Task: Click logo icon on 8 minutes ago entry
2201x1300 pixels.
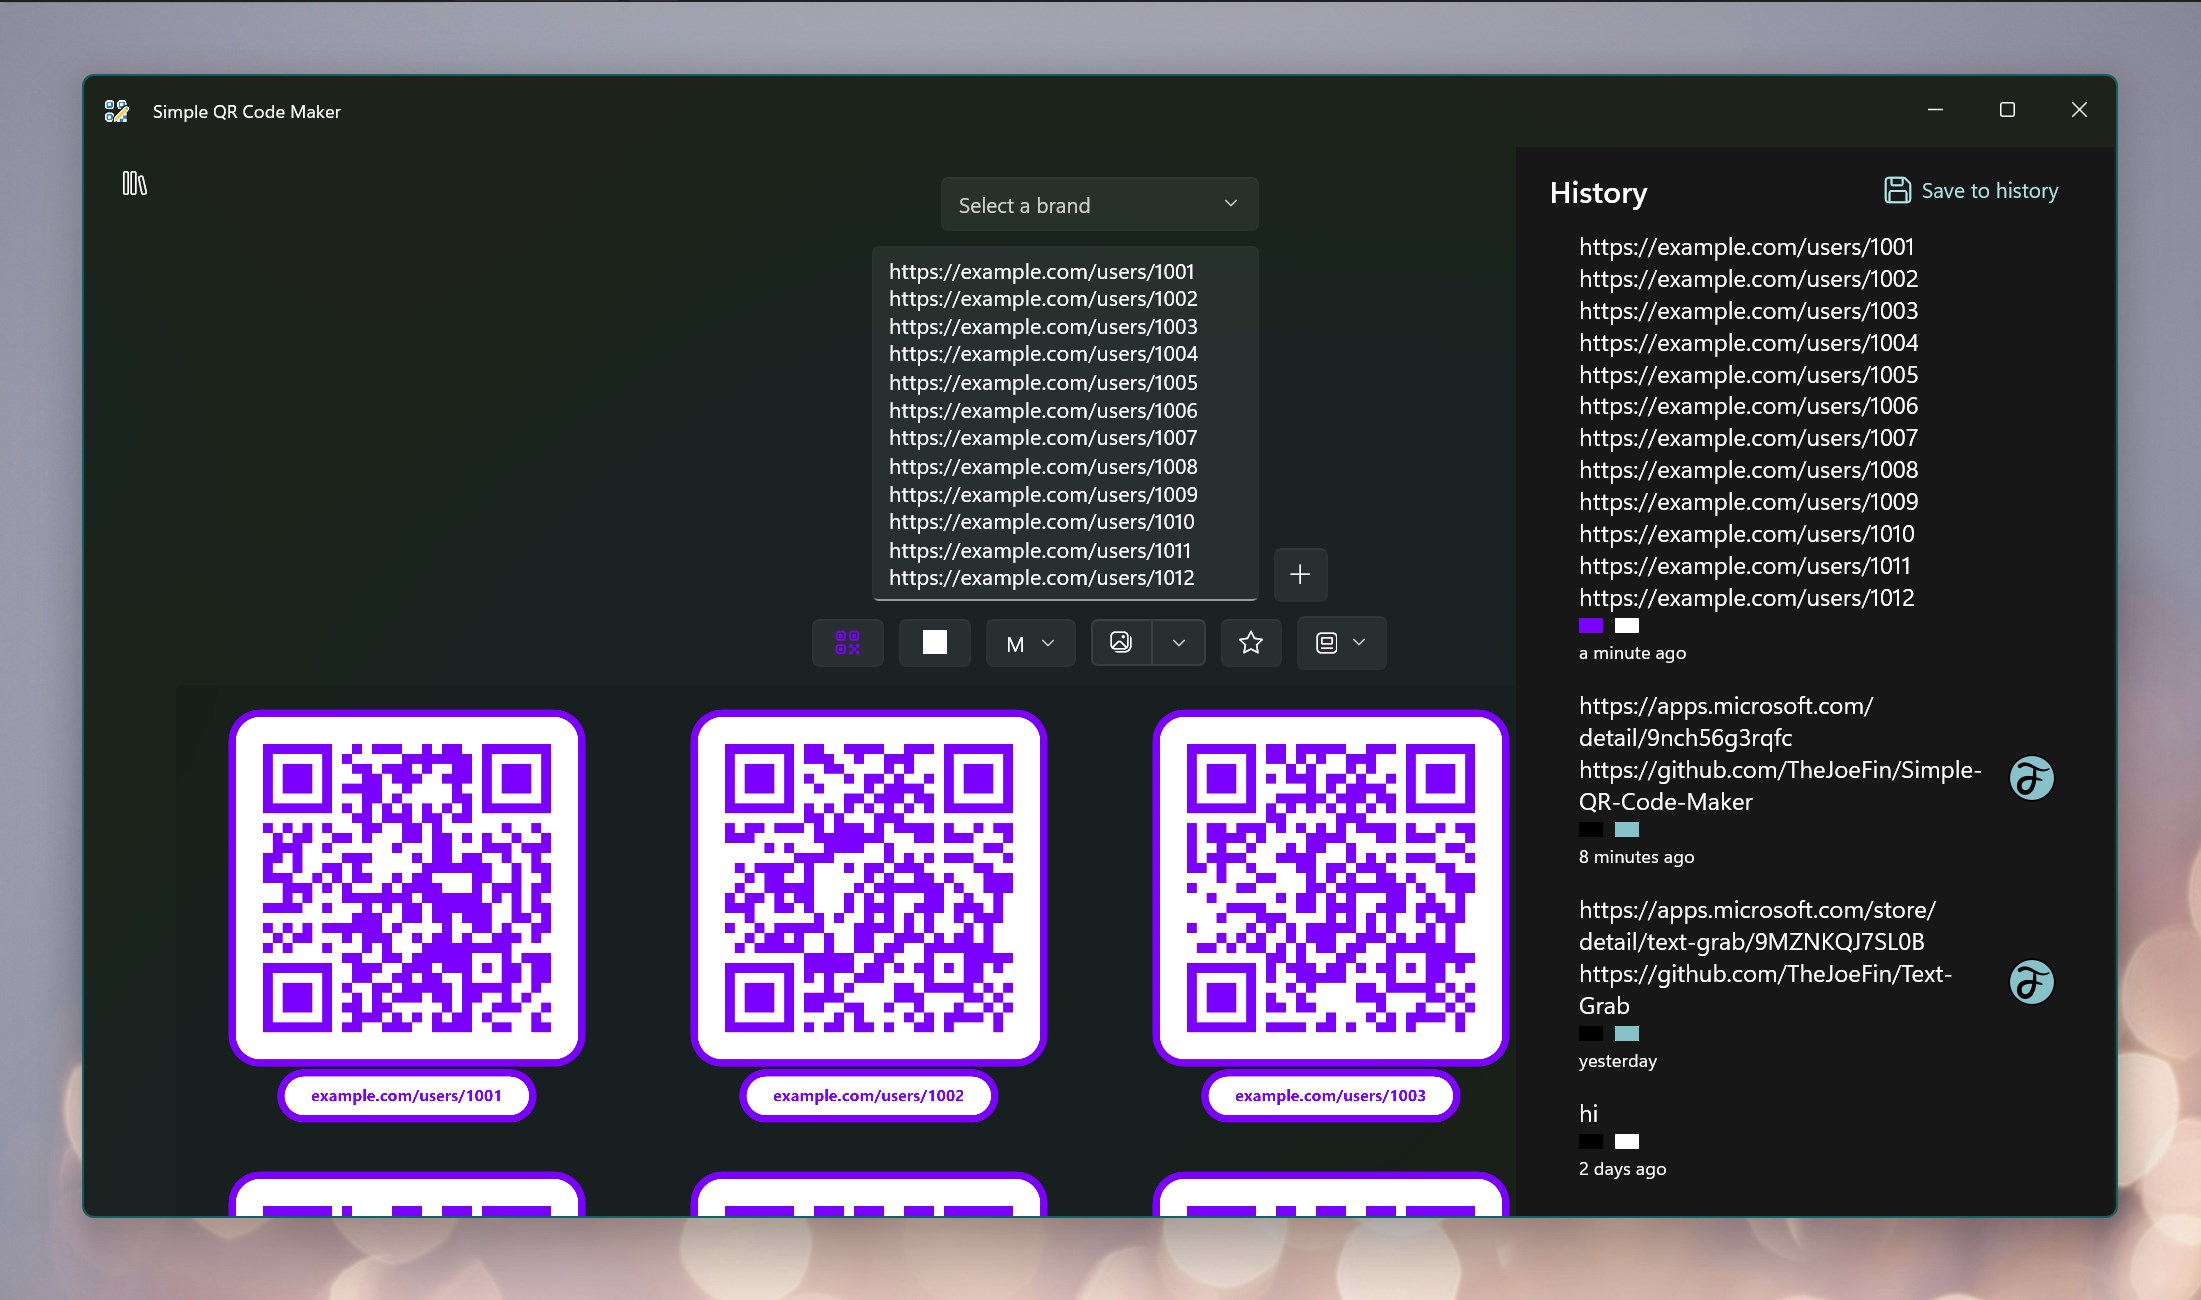Action: point(2031,778)
